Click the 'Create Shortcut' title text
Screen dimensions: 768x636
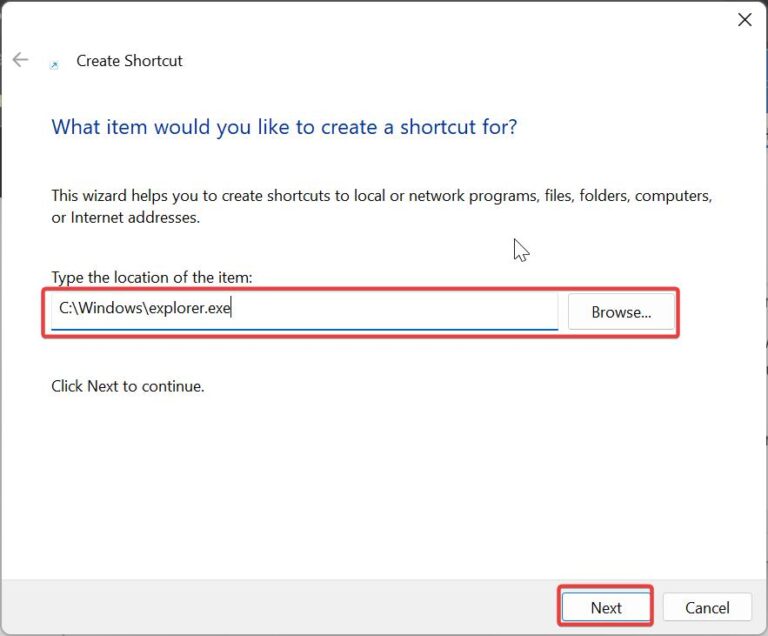coord(129,61)
